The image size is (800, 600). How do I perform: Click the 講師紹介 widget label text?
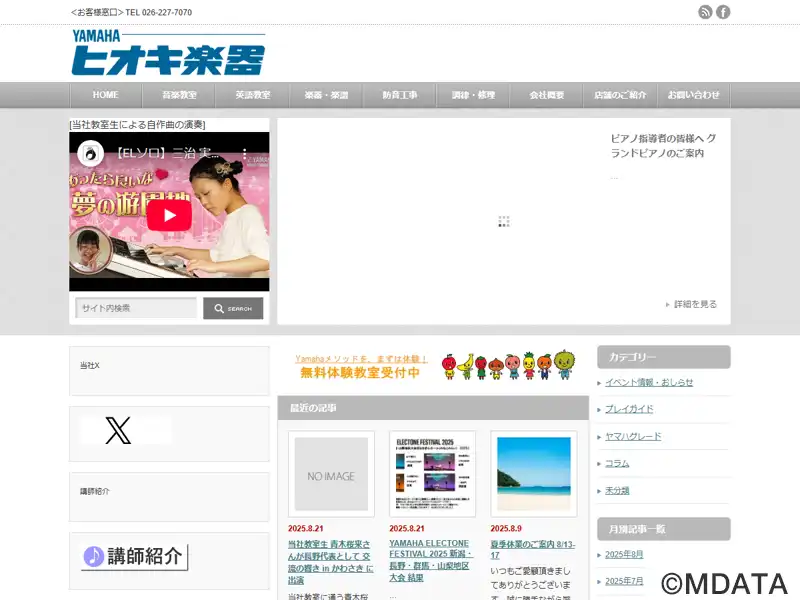94,491
